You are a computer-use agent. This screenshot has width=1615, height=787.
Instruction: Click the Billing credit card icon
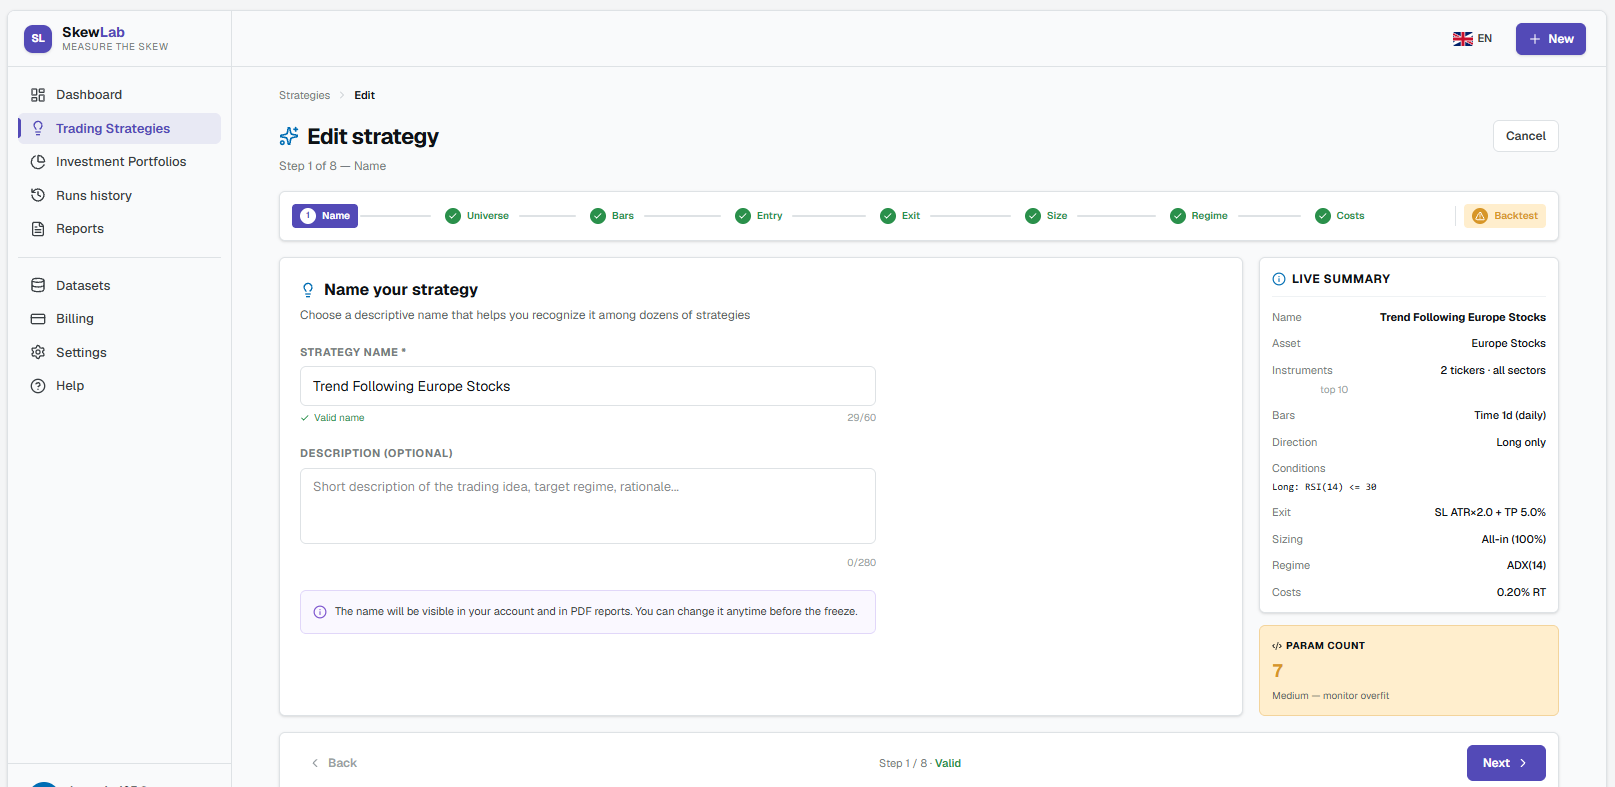38,319
